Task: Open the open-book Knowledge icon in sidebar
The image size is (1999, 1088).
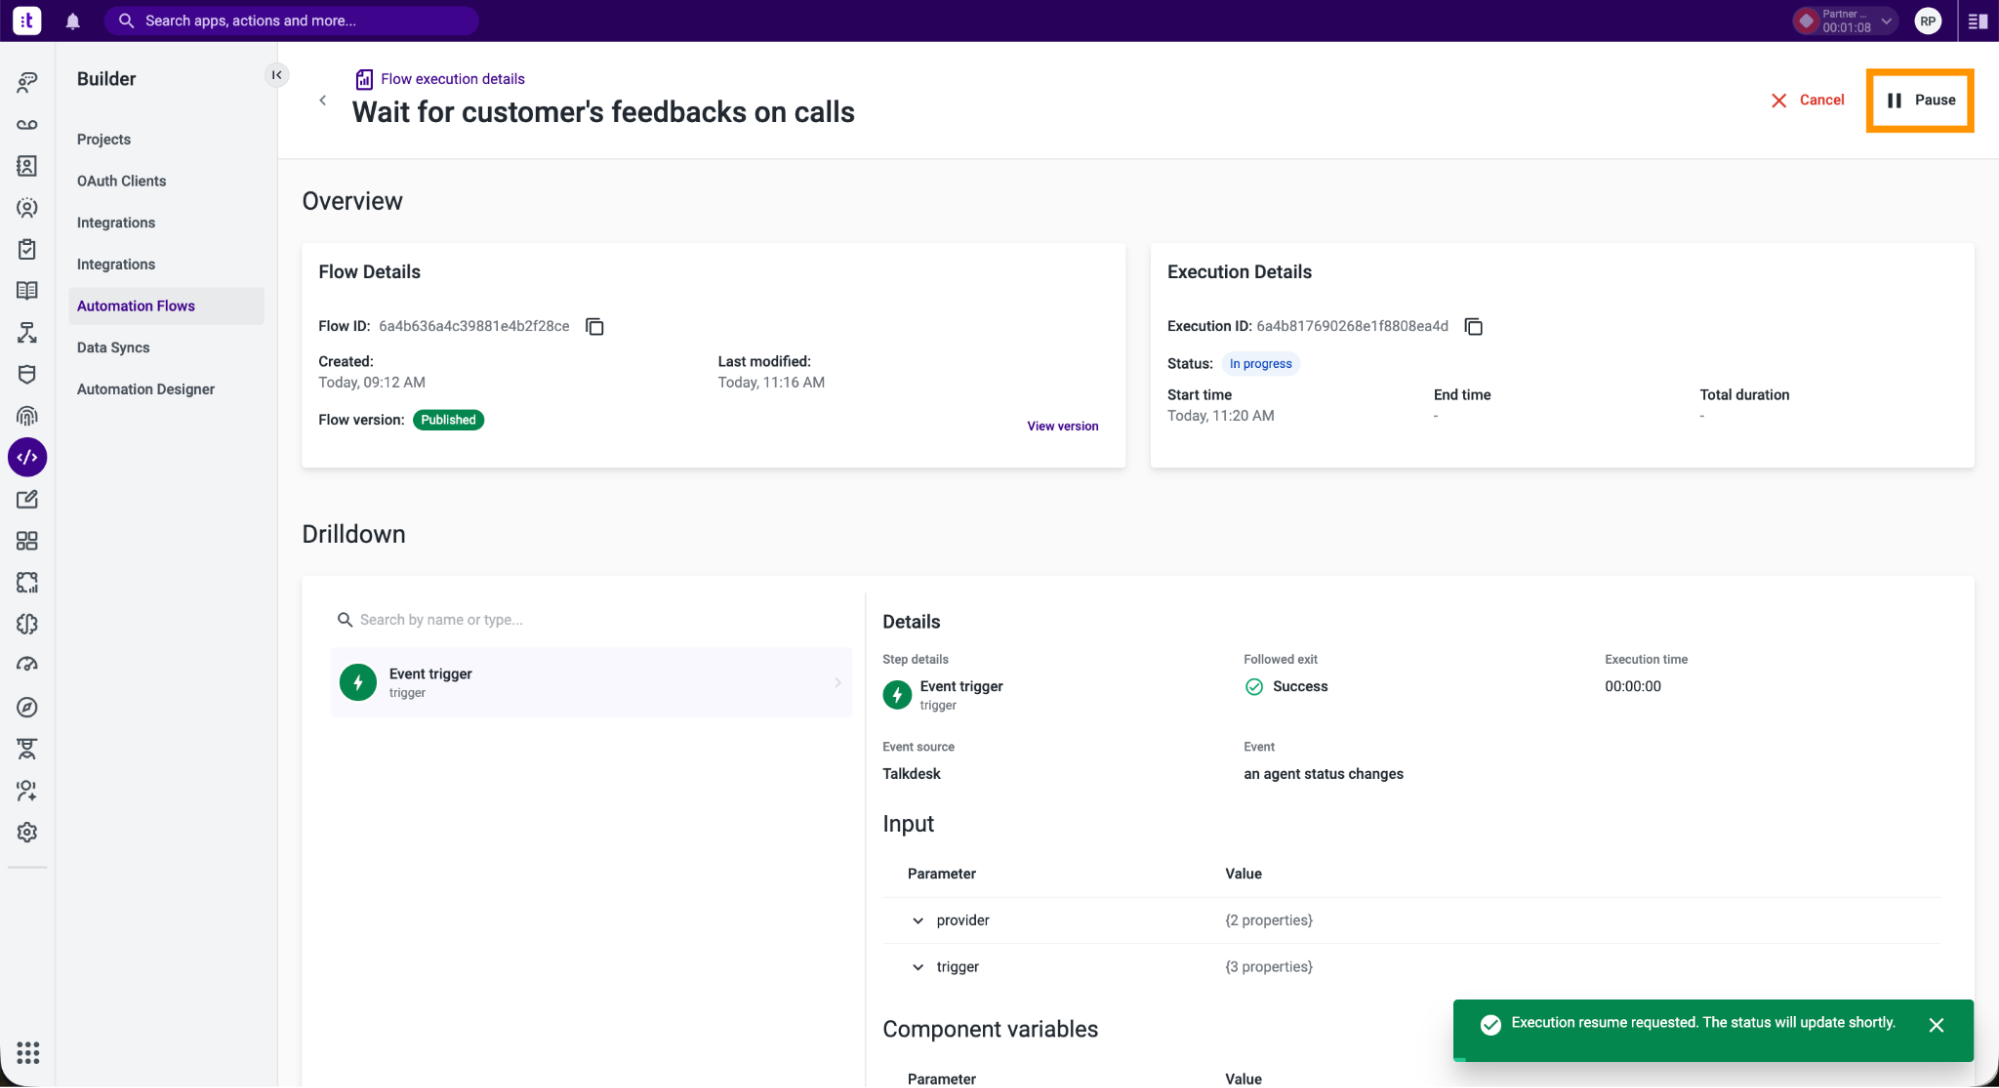Action: click(27, 291)
